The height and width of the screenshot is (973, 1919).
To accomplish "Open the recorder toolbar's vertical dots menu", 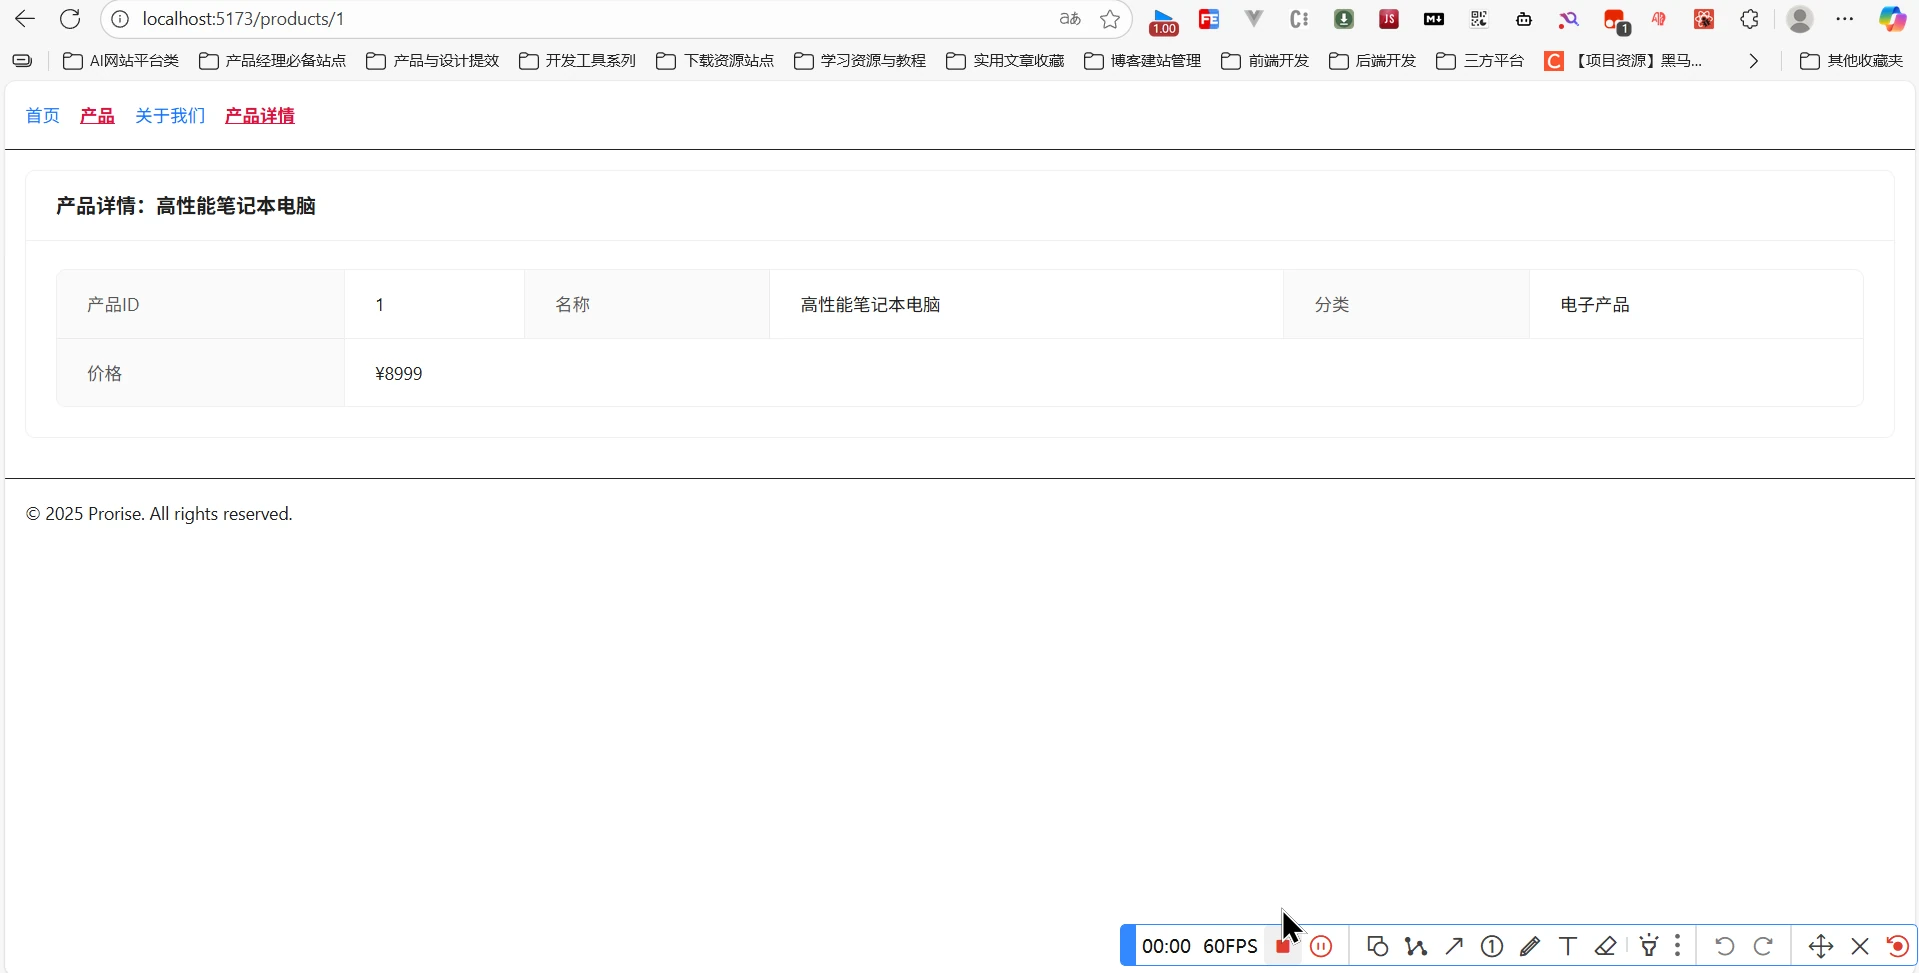I will 1678,946.
